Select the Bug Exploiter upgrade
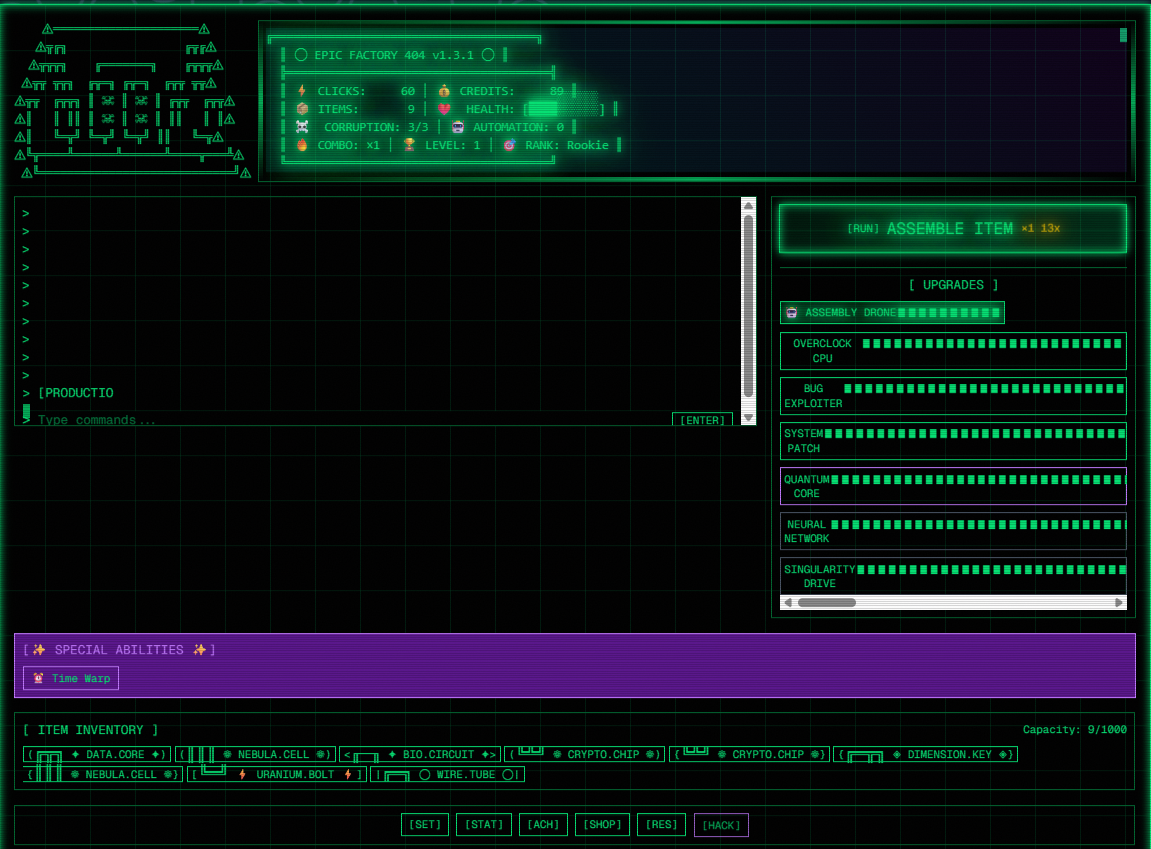 pos(953,396)
